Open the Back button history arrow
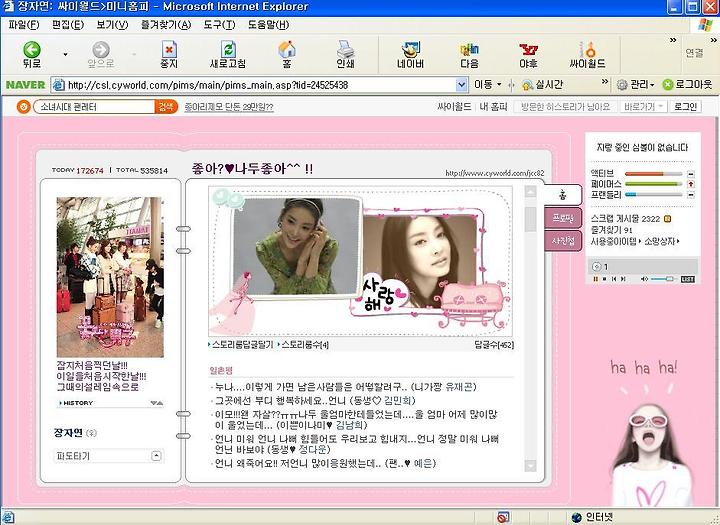Image resolution: width=720 pixels, height=525 pixels. (x=65, y=55)
